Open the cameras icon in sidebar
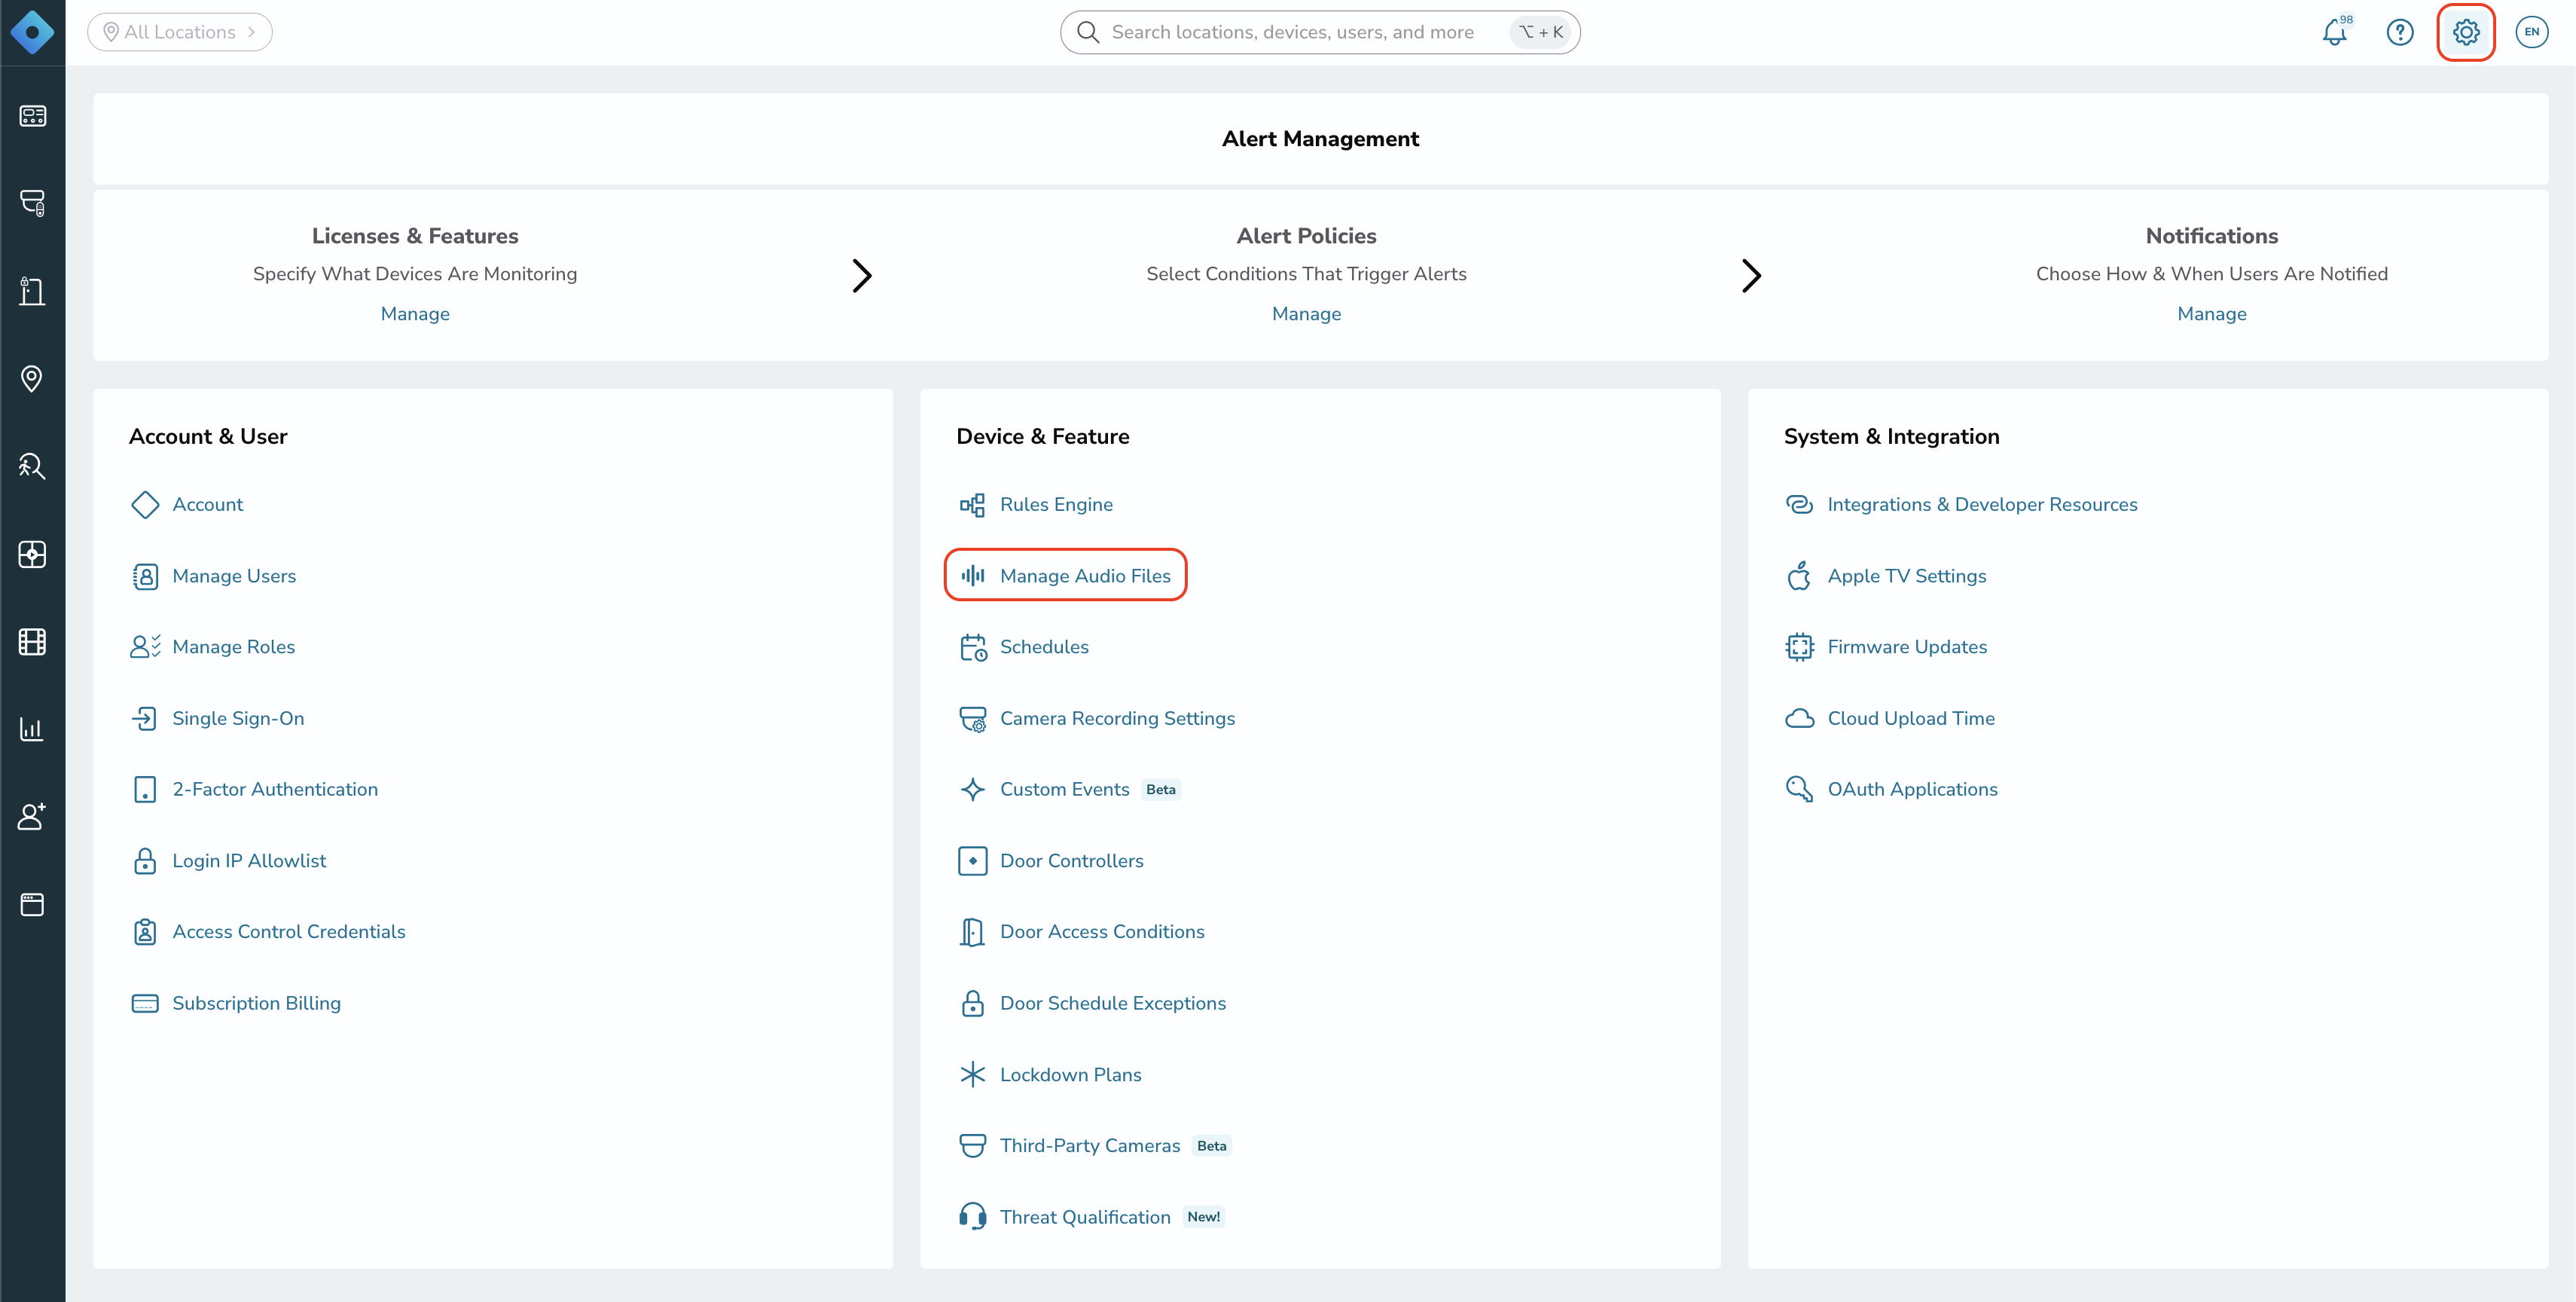Viewport: 2576px width, 1302px height. [x=32, y=203]
